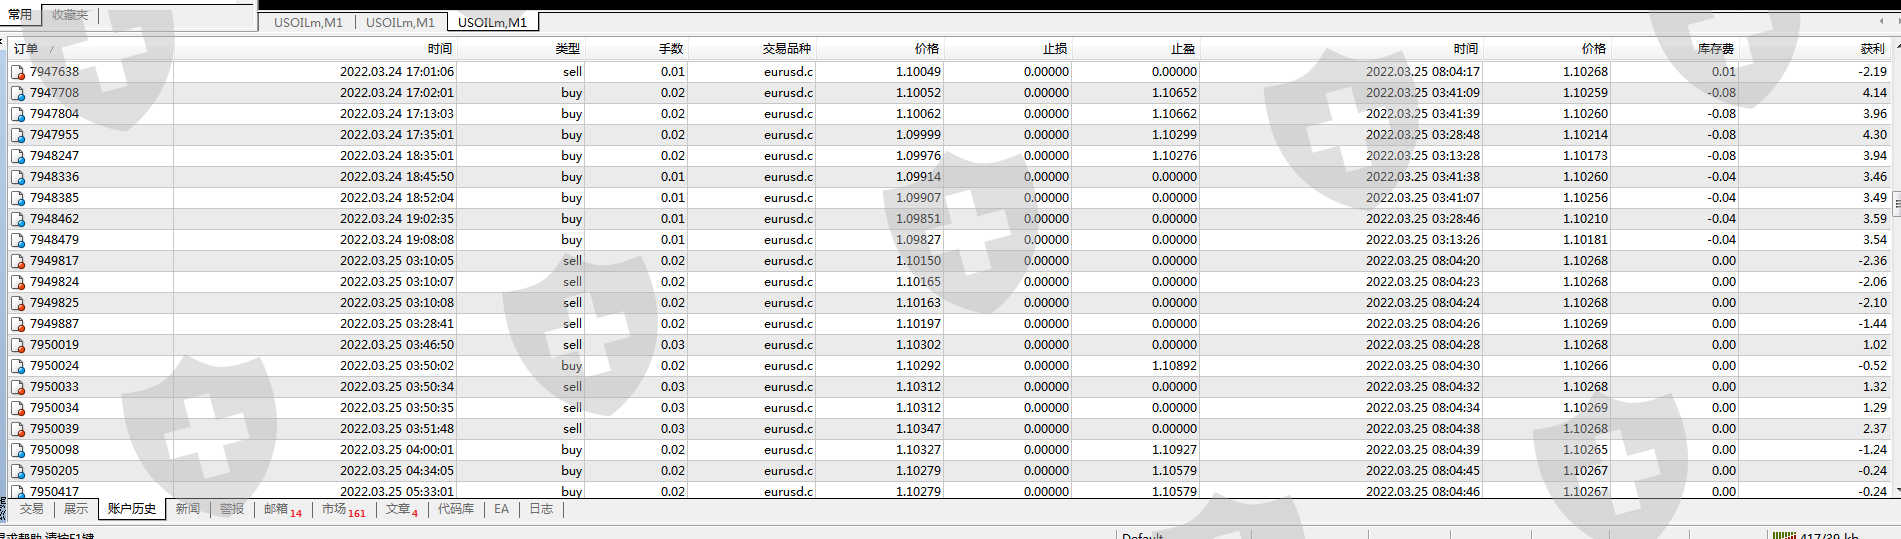The height and width of the screenshot is (539, 1901).
Task: Select the row icon of order 7948247
Action: (18, 156)
